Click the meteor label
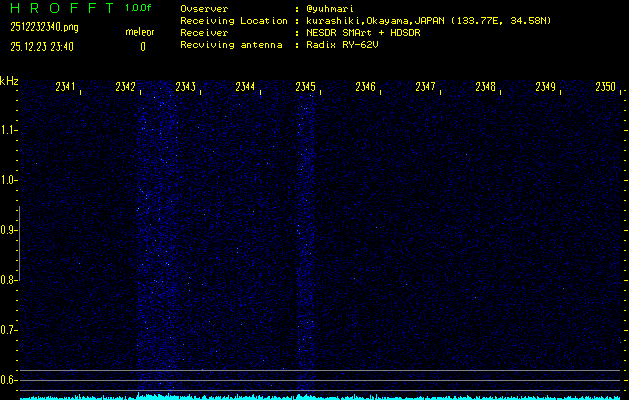 (x=140, y=32)
